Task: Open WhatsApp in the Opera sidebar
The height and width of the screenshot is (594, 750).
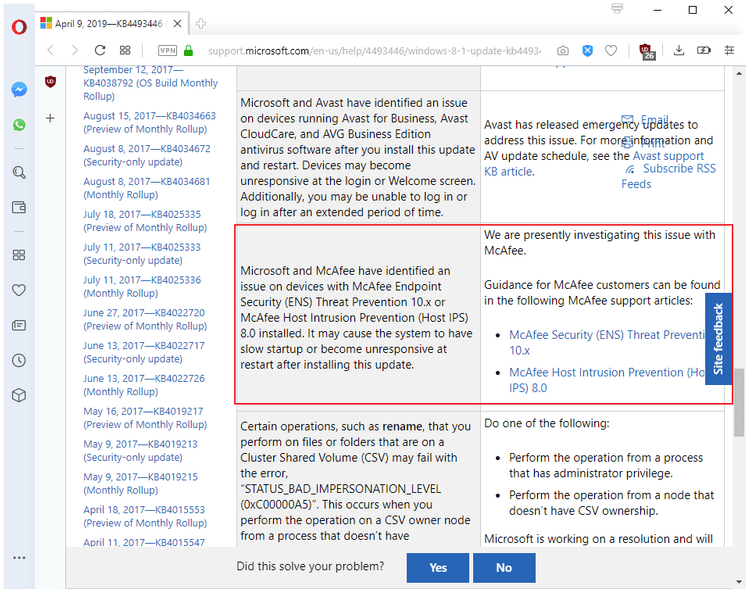Action: (x=19, y=125)
